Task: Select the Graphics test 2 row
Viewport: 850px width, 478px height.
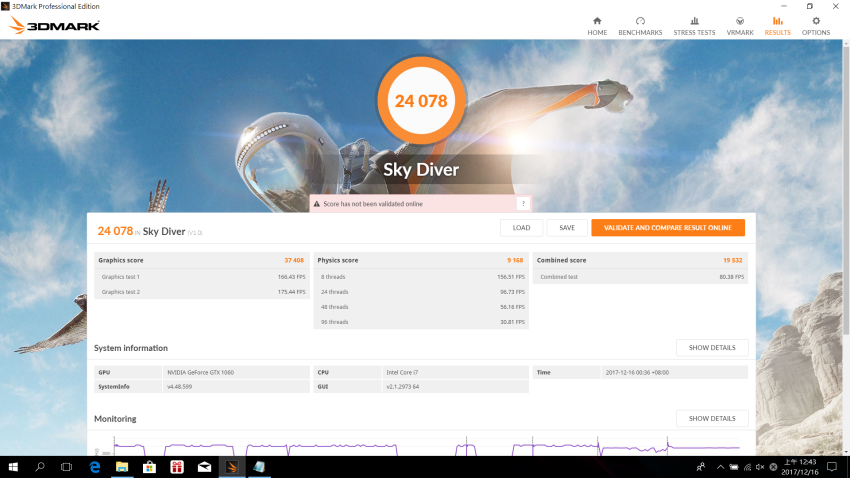Action: coord(202,292)
